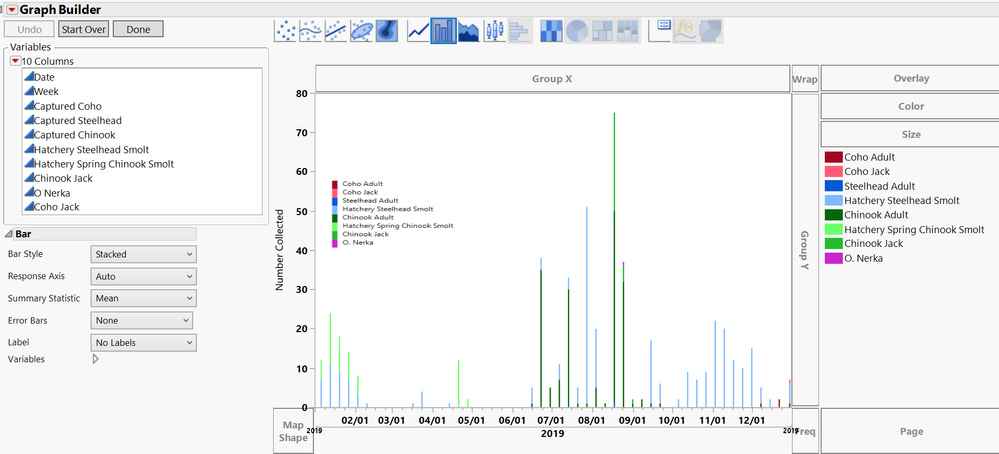Click the Coho Adult legend color swatch
Viewport: 999px width, 454px height.
click(833, 157)
